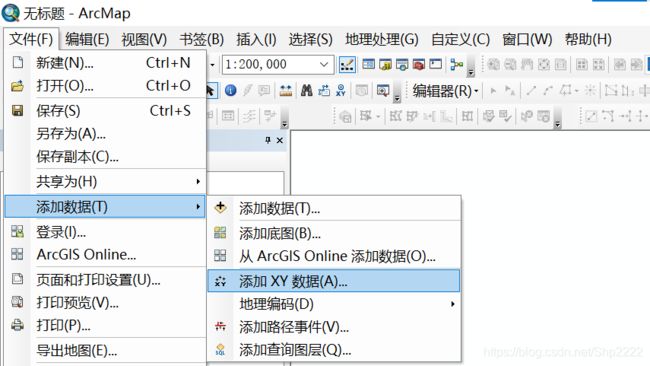
Task: Select the Measure ruler tool
Action: pyautogui.click(x=286, y=90)
